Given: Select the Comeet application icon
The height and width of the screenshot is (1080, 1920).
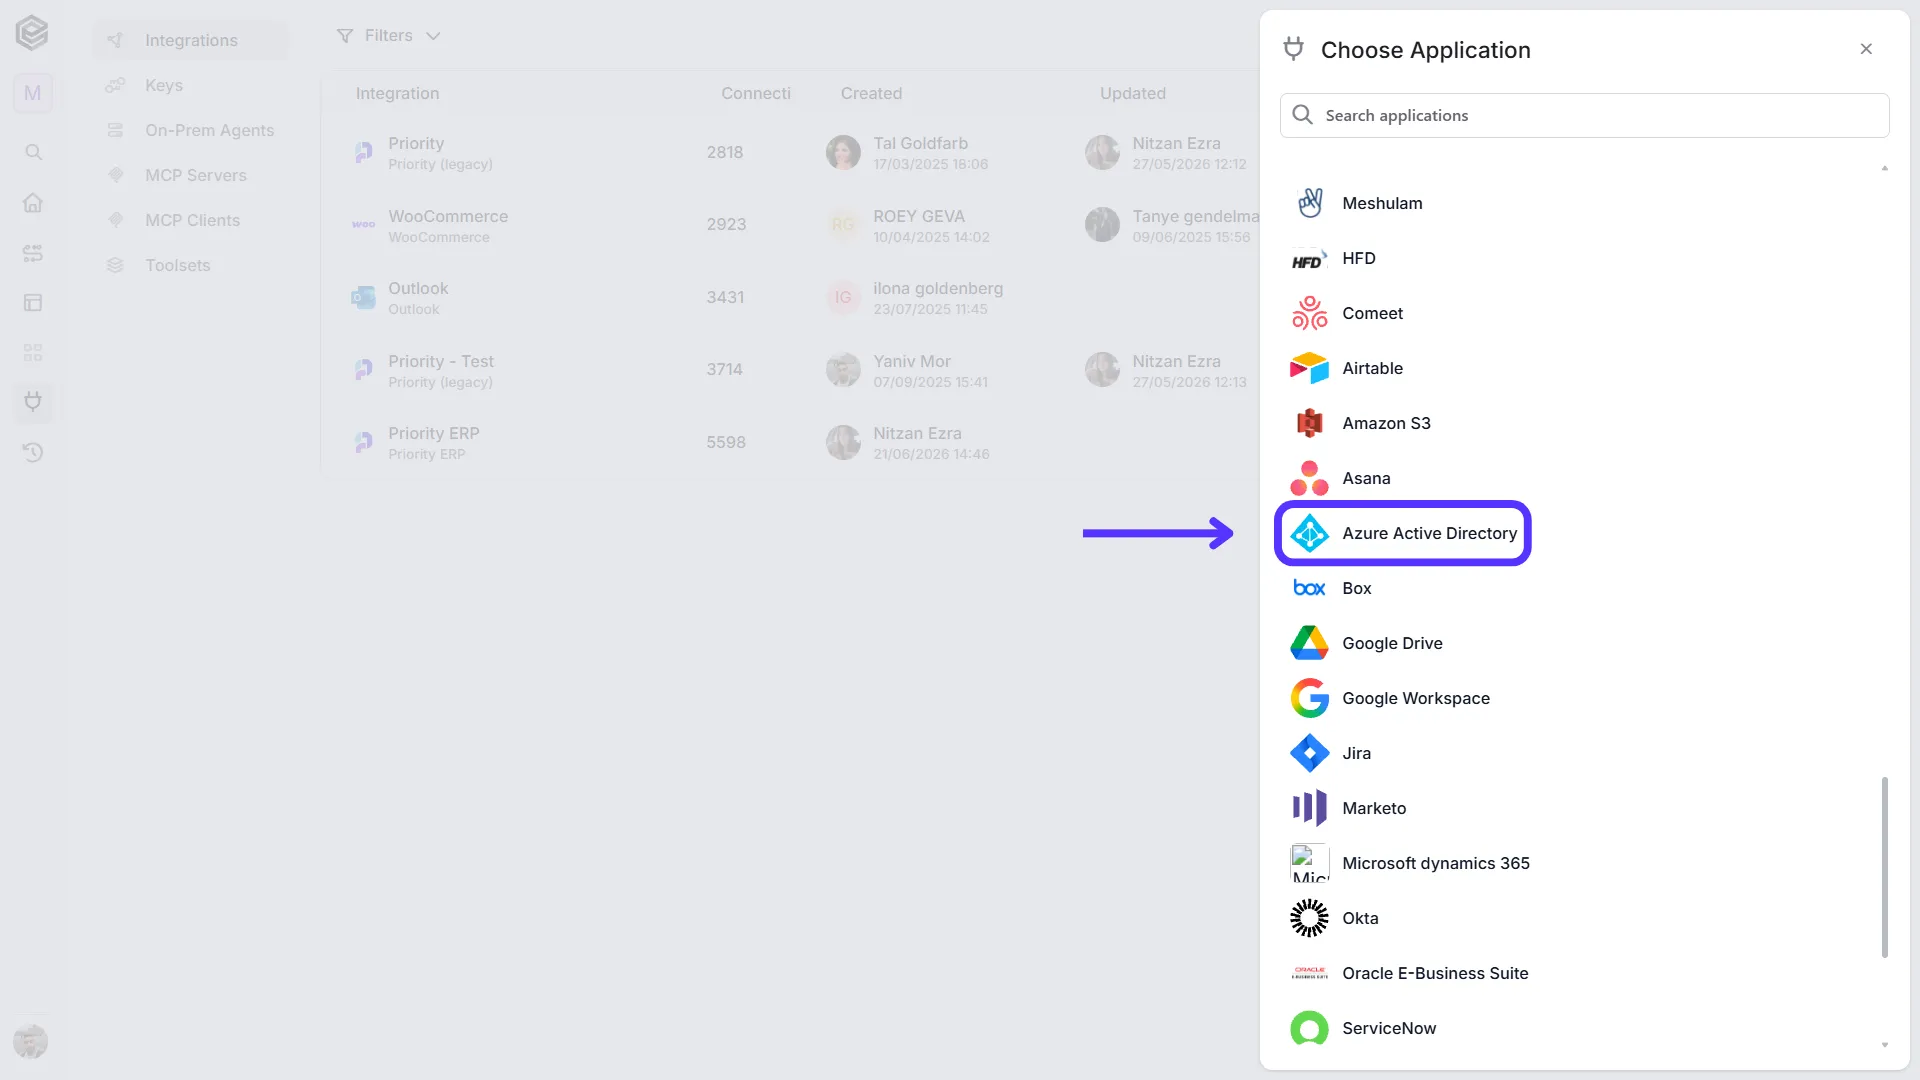Looking at the screenshot, I should pyautogui.click(x=1309, y=313).
